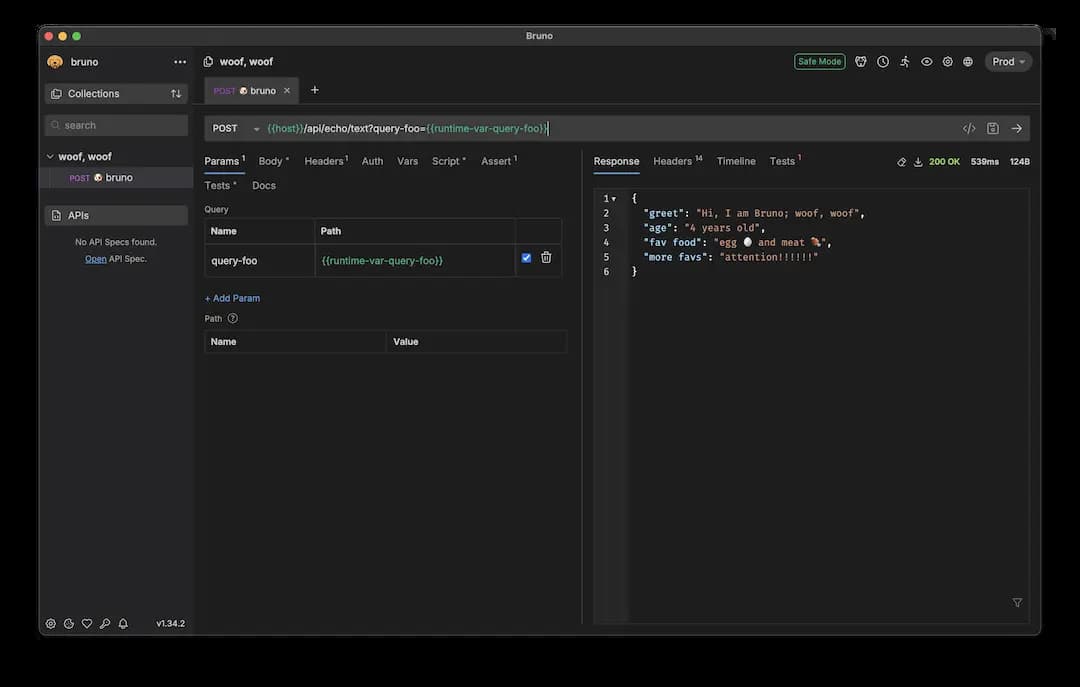This screenshot has width=1080, height=687.
Task: Open notifications via the bell icon
Action: pyautogui.click(x=123, y=624)
